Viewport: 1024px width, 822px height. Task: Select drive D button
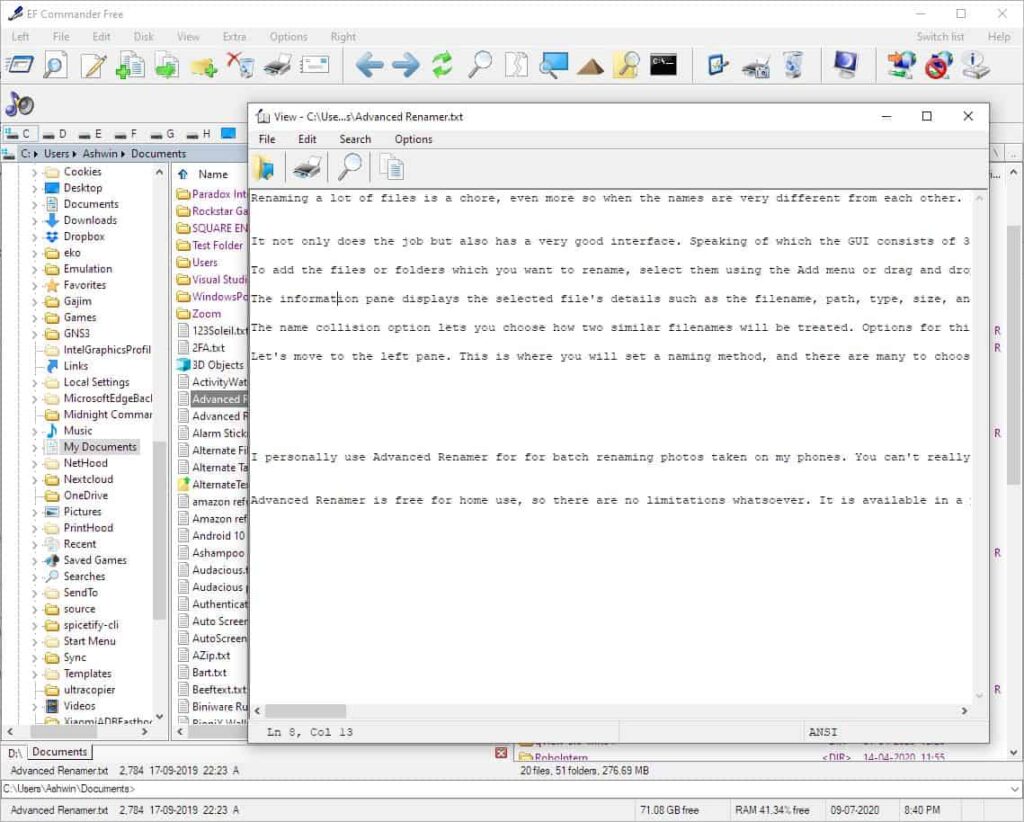pos(55,134)
